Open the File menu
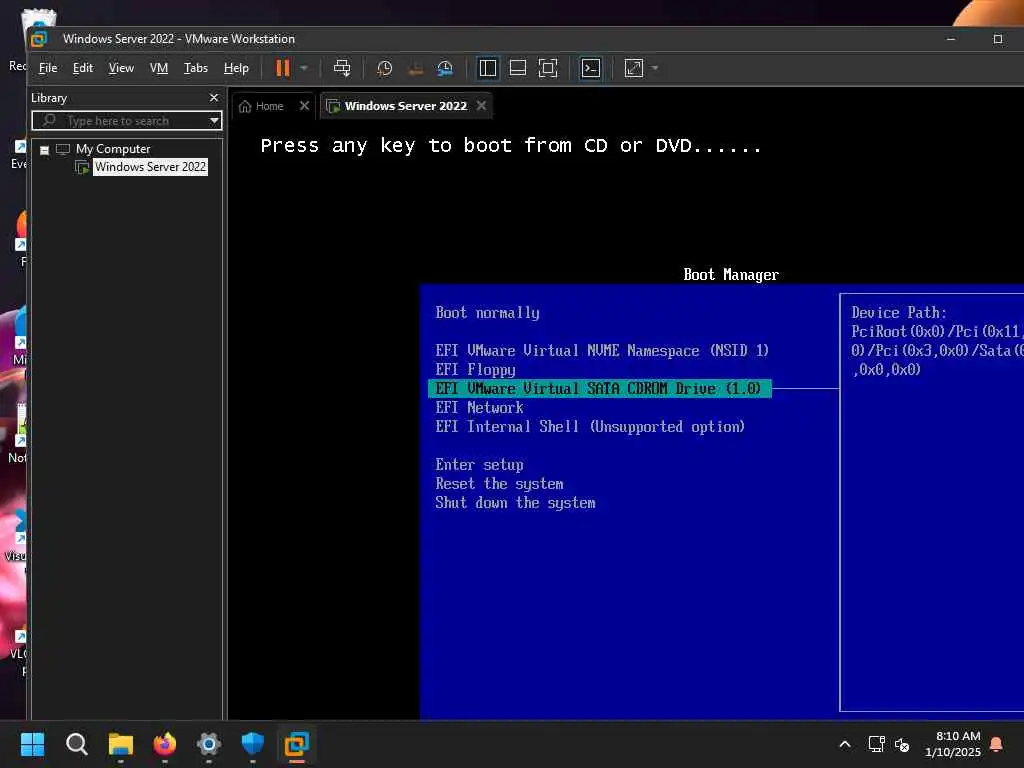1024x768 pixels. 48,68
